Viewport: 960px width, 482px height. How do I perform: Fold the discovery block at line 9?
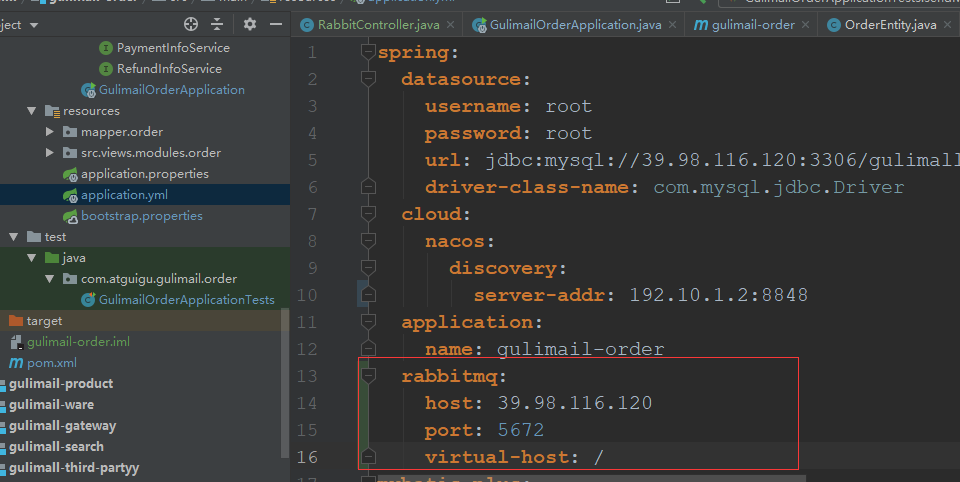pyautogui.click(x=368, y=268)
